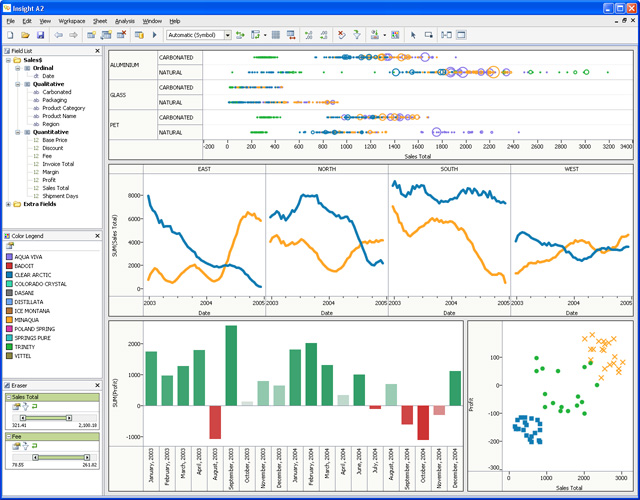Select the Product Category field
The image size is (640, 500).
[62, 108]
